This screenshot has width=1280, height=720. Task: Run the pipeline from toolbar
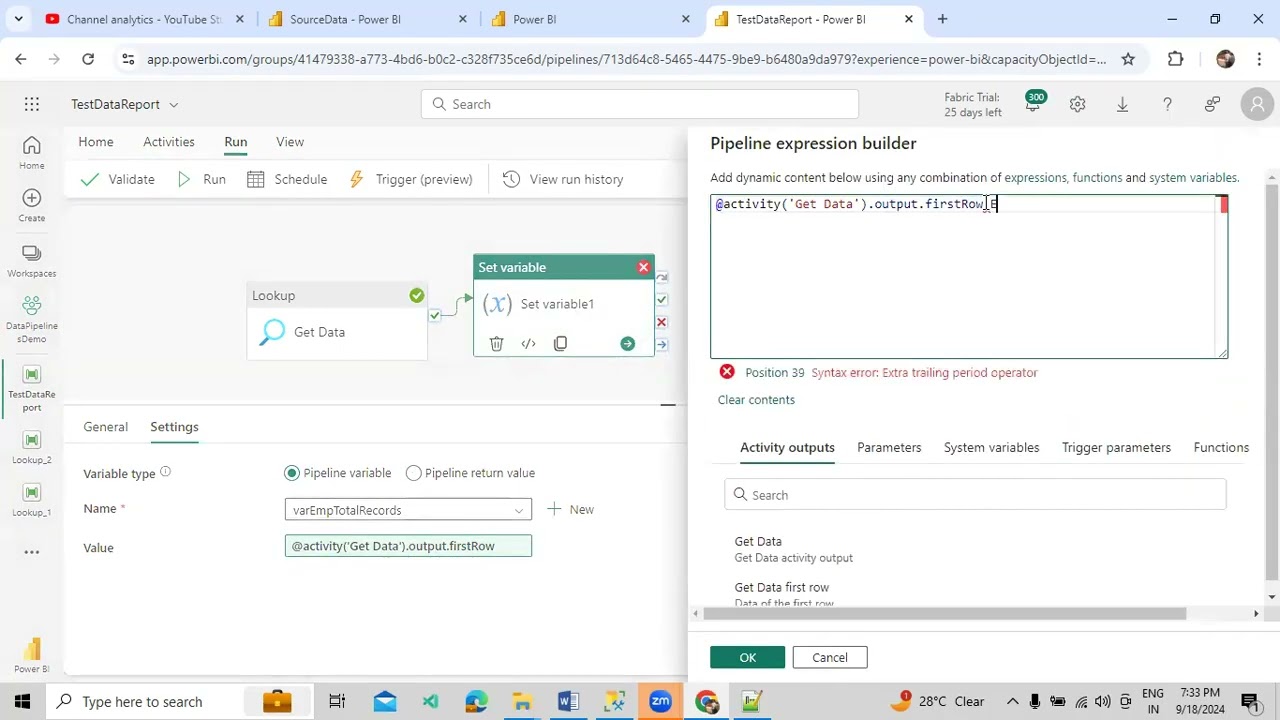pyautogui.click(x=202, y=179)
